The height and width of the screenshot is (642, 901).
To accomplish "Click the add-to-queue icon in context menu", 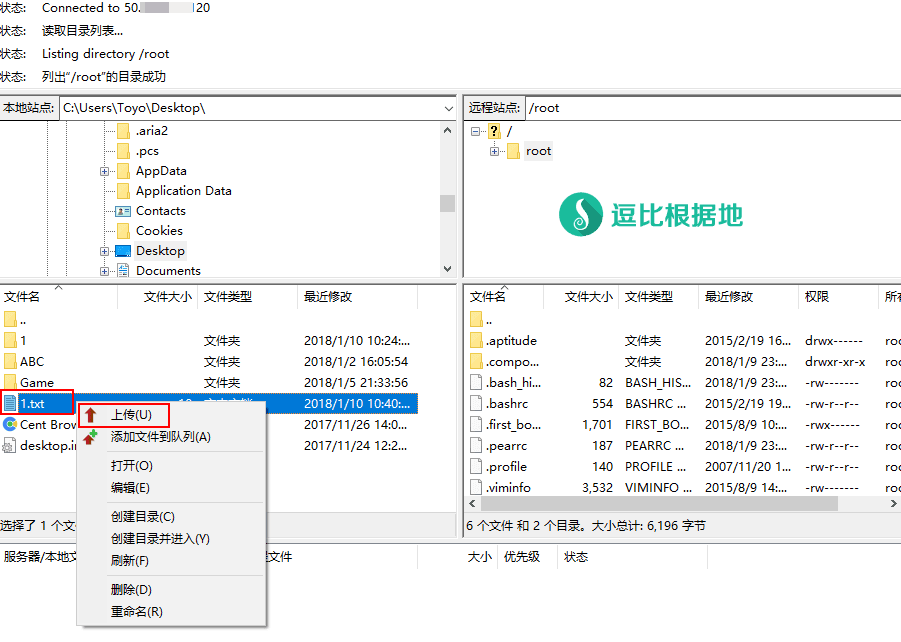I will [91, 437].
